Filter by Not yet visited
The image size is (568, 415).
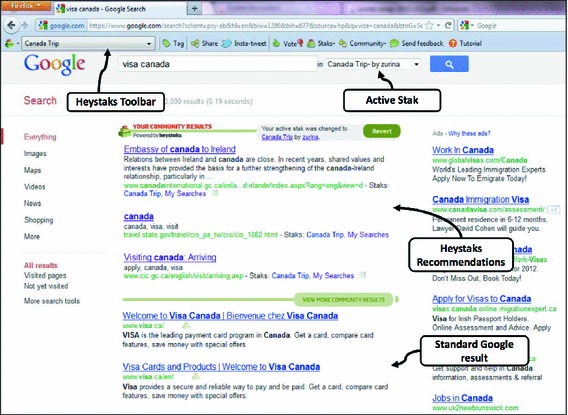(x=46, y=286)
